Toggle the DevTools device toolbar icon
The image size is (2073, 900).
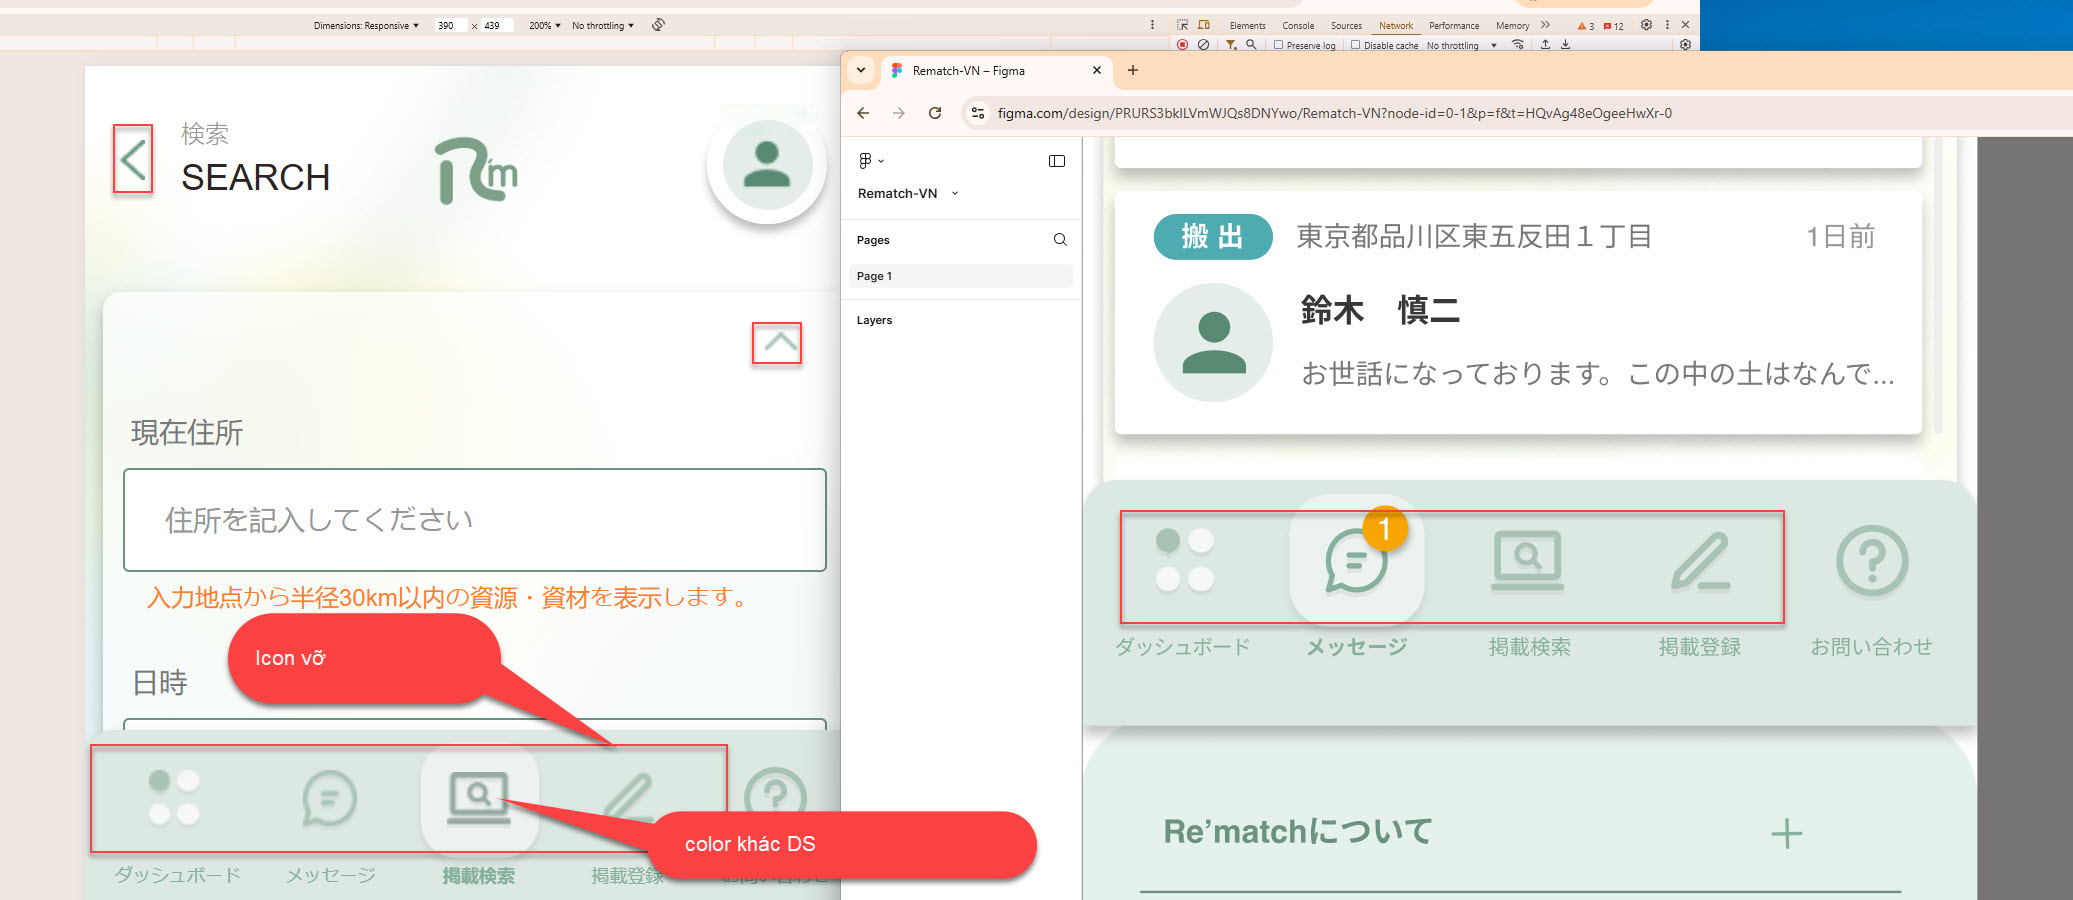1204,25
